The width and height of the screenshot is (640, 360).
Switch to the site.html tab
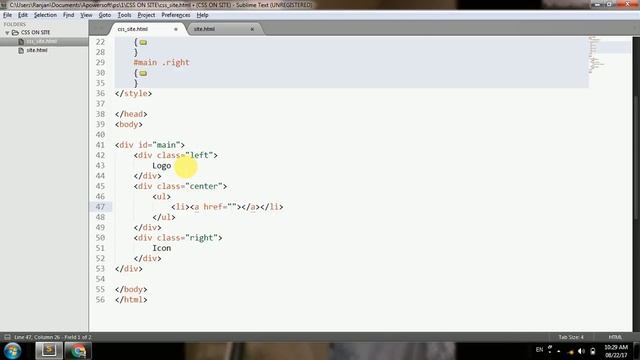tap(204, 29)
